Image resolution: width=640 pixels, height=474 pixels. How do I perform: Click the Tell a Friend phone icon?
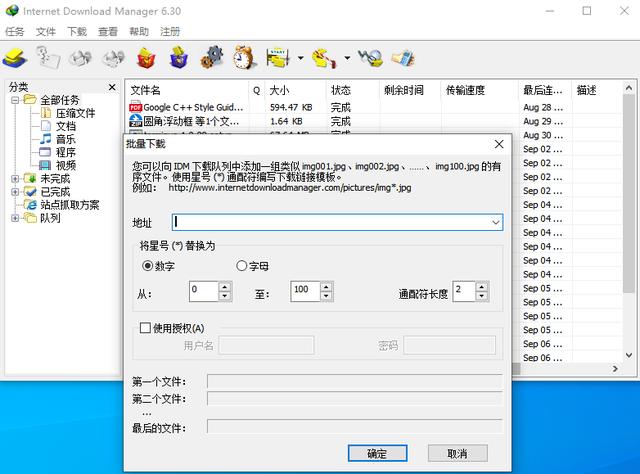tap(403, 58)
